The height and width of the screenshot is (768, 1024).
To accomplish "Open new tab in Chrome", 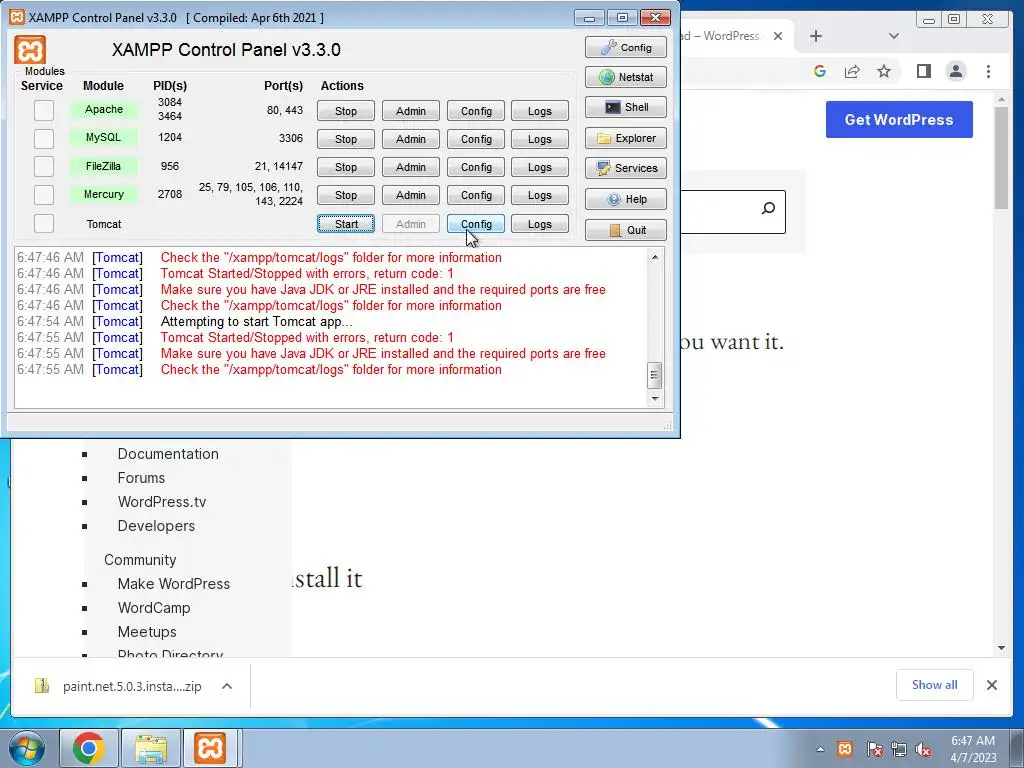I will tap(816, 36).
